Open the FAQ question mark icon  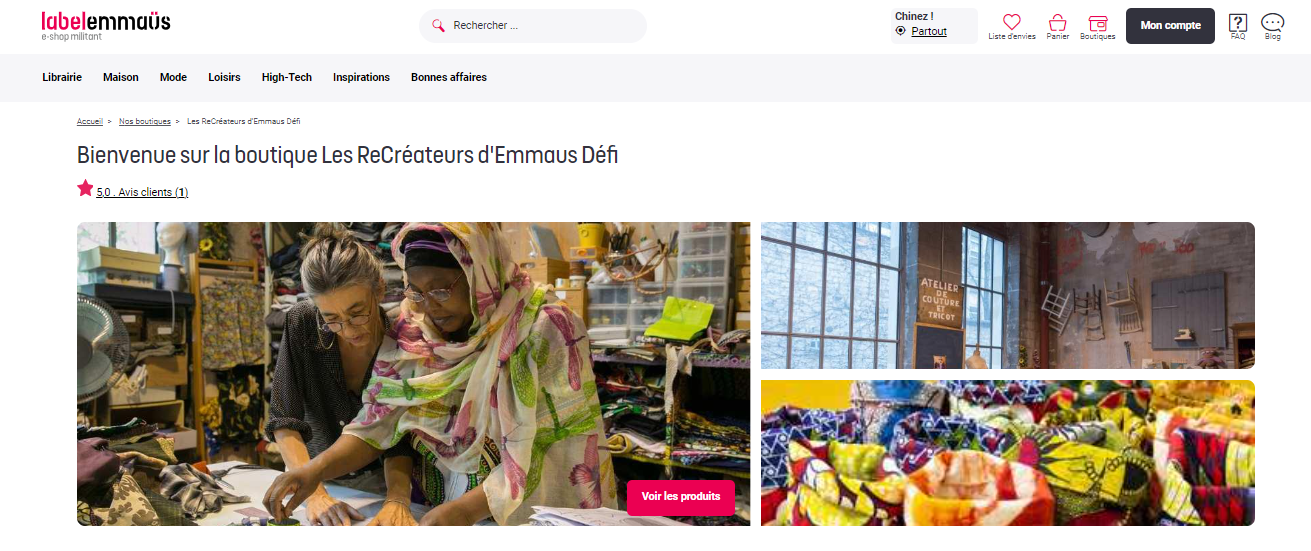[x=1238, y=22]
